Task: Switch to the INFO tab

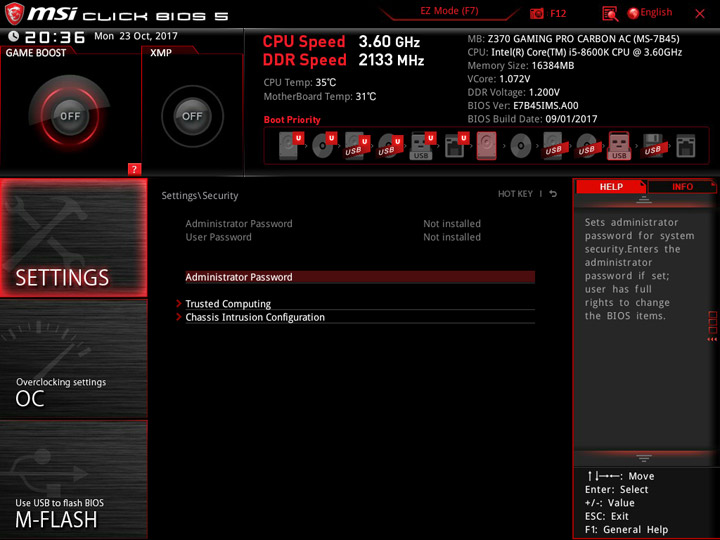Action: point(682,186)
